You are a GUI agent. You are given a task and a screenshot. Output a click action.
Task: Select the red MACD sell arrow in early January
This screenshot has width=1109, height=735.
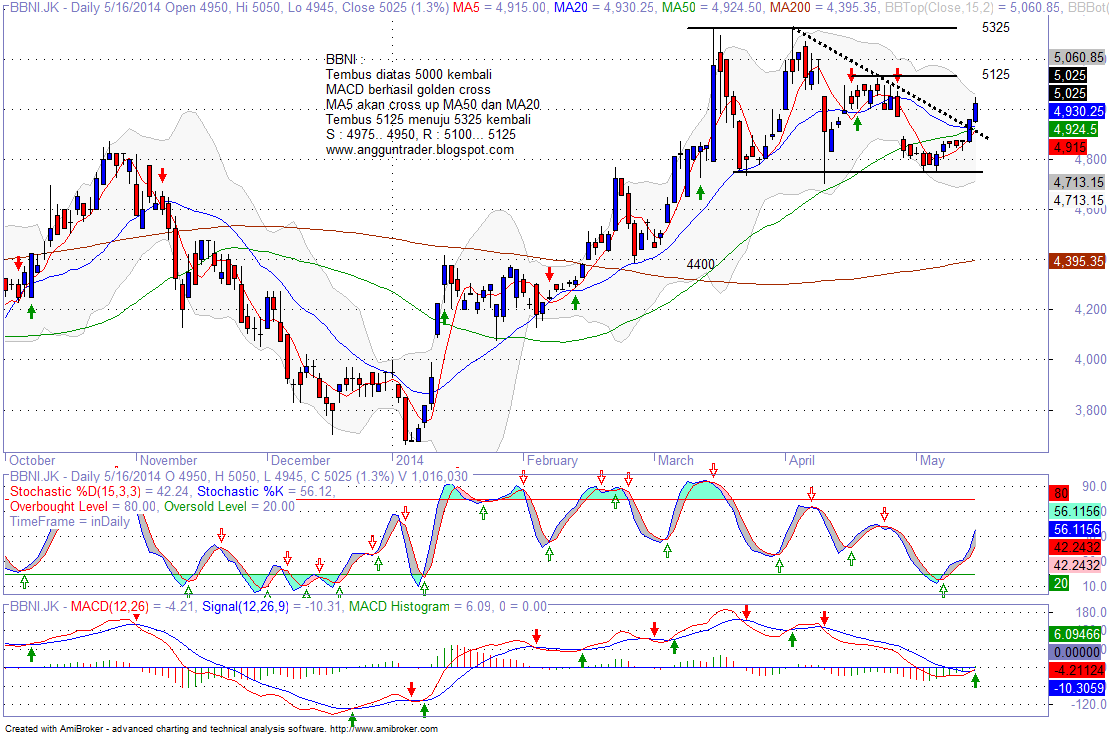[x=412, y=689]
